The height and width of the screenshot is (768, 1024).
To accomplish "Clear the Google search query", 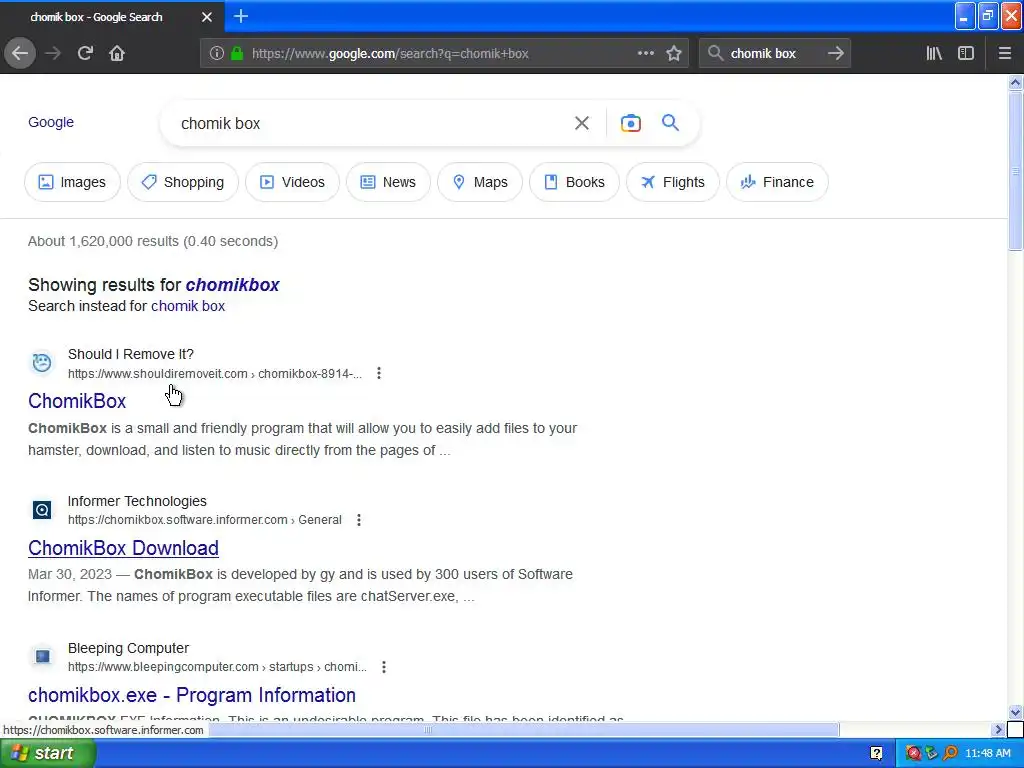I will [x=581, y=123].
